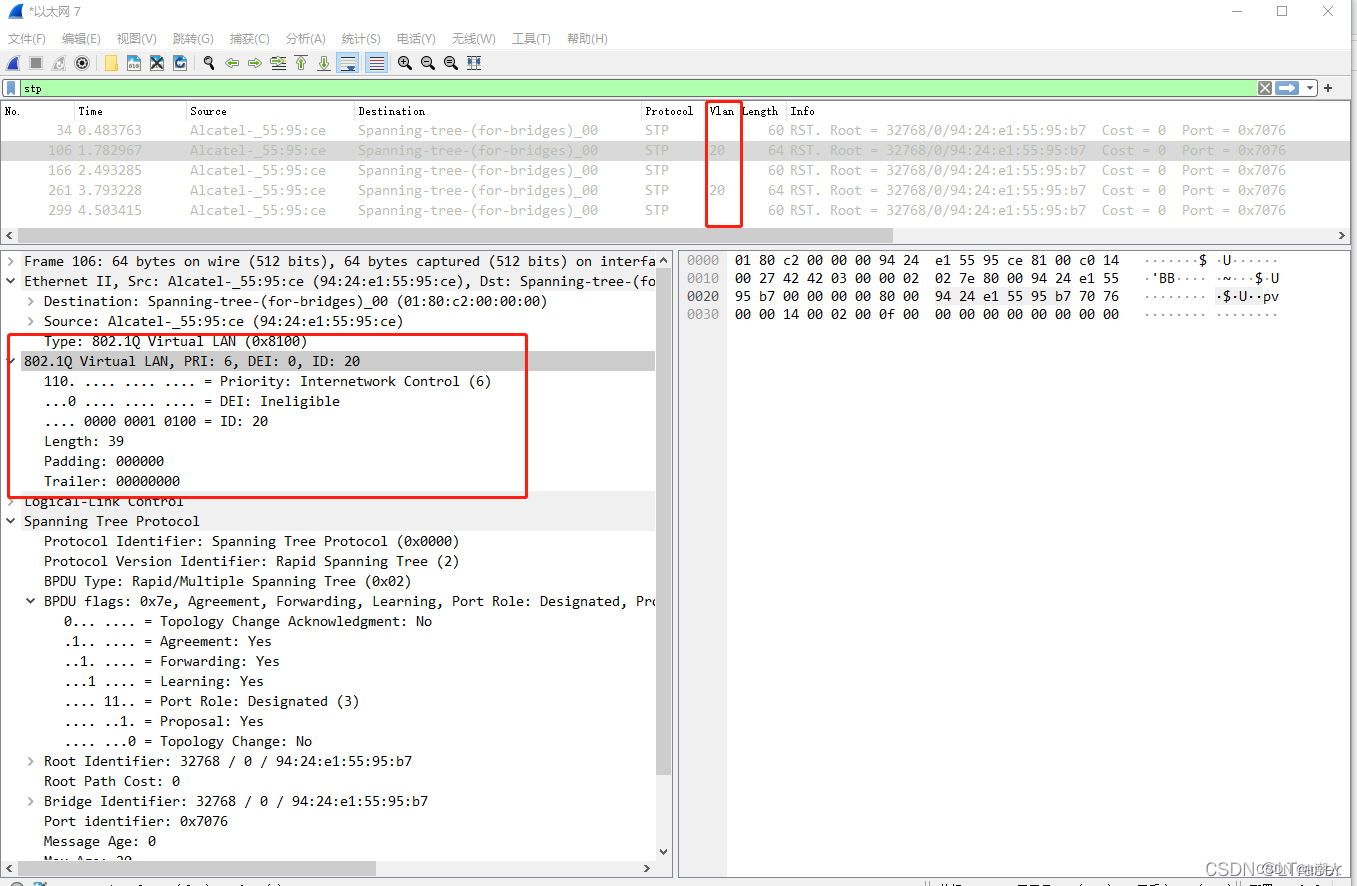Open the find packet magnifier icon
Viewport: 1357px width, 886px height.
coord(209,63)
